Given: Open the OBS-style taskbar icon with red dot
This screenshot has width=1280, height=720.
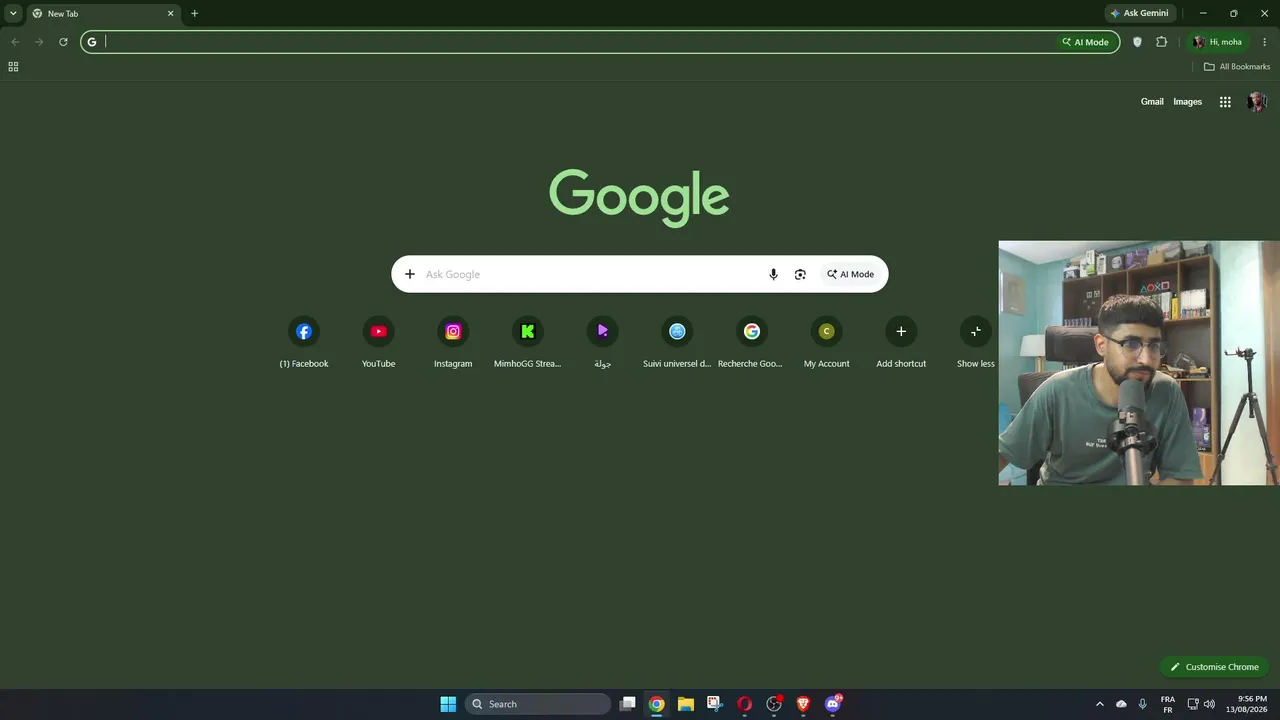Looking at the screenshot, I should 774,704.
